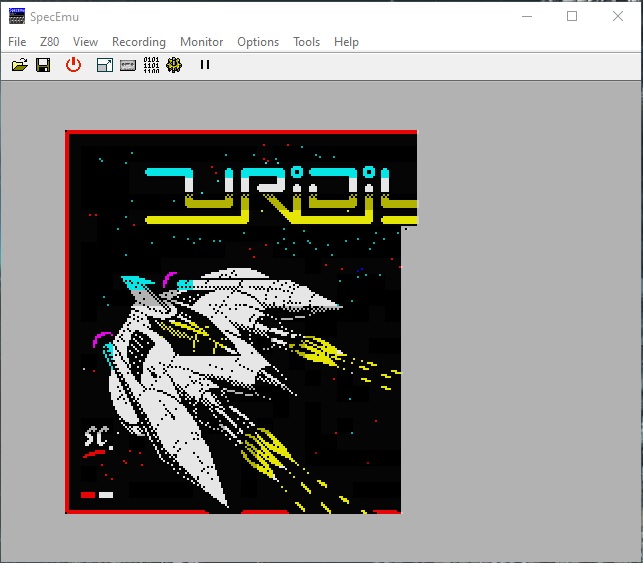Open the Help menu
This screenshot has height=563, width=643.
click(x=346, y=42)
